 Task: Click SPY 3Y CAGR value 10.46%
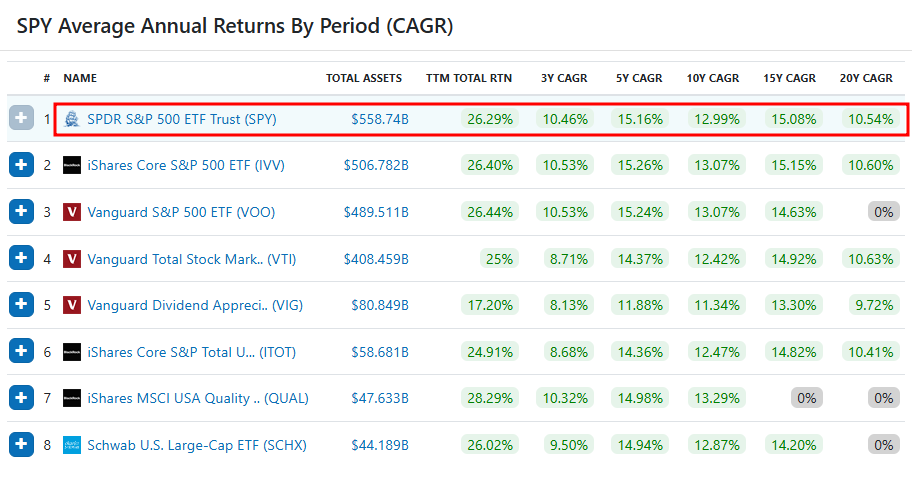(x=565, y=119)
